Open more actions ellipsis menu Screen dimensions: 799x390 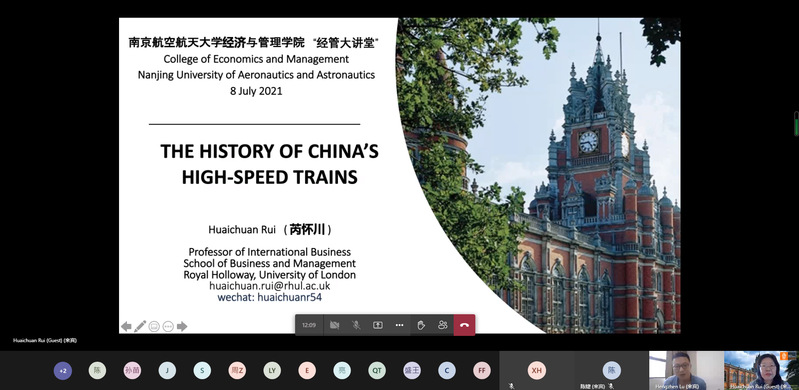point(400,325)
